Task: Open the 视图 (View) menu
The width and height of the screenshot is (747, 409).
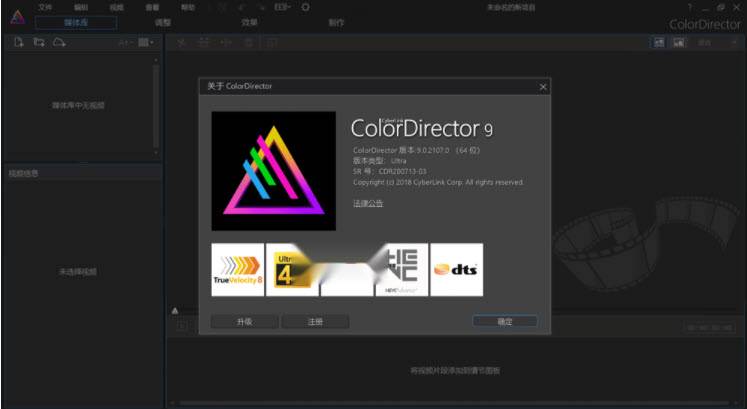Action: point(116,8)
